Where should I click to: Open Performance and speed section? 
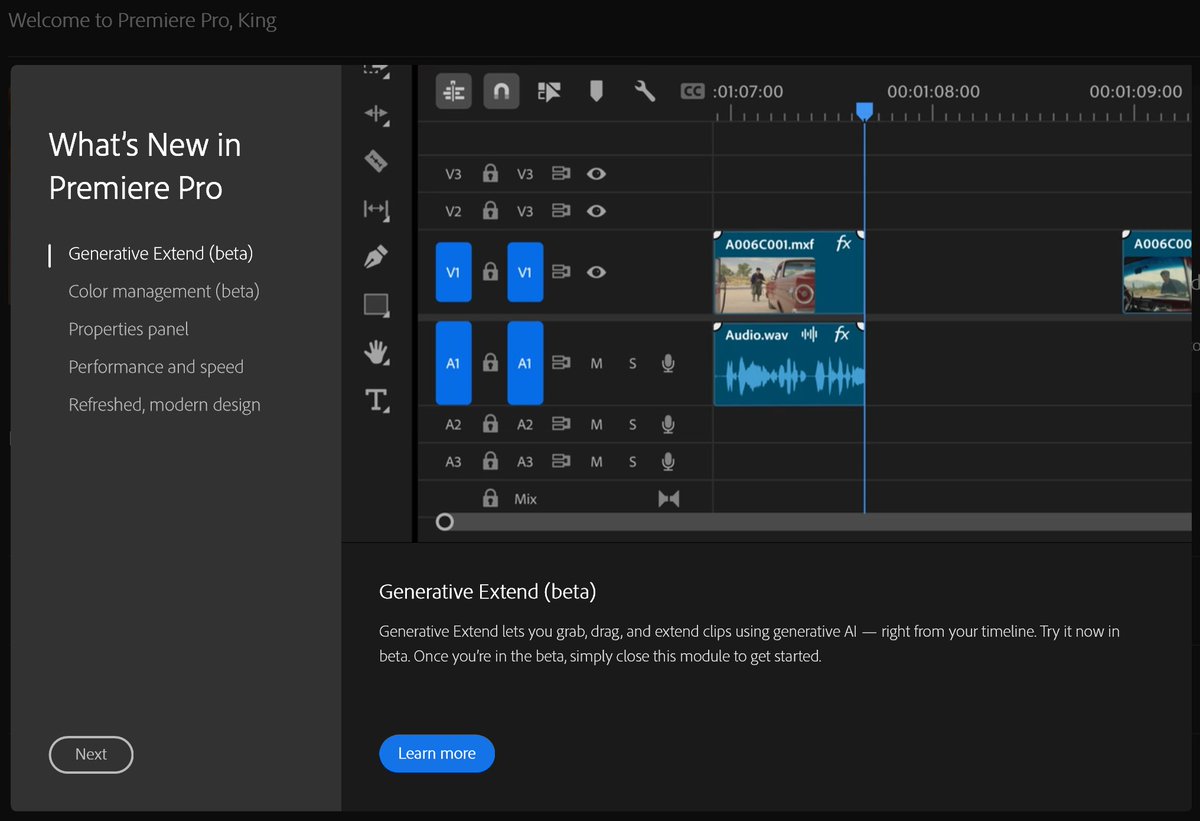point(156,367)
